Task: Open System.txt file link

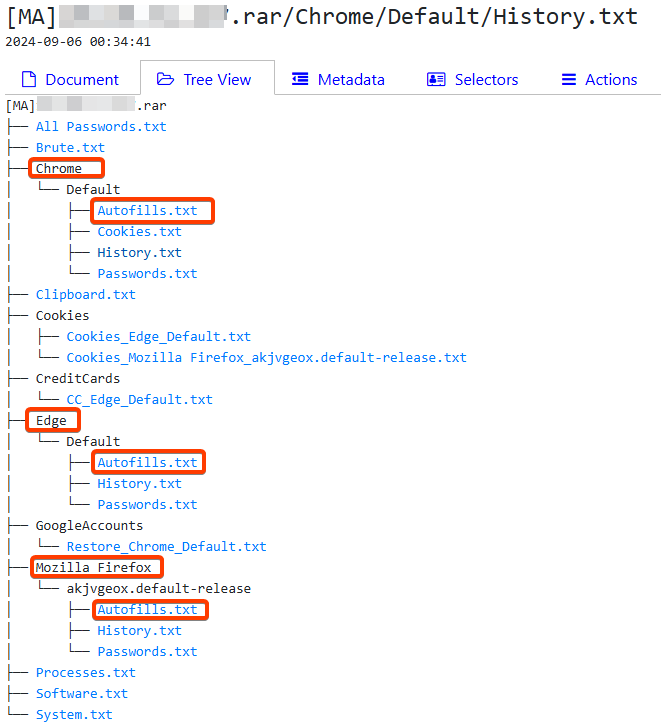Action: tap(74, 715)
